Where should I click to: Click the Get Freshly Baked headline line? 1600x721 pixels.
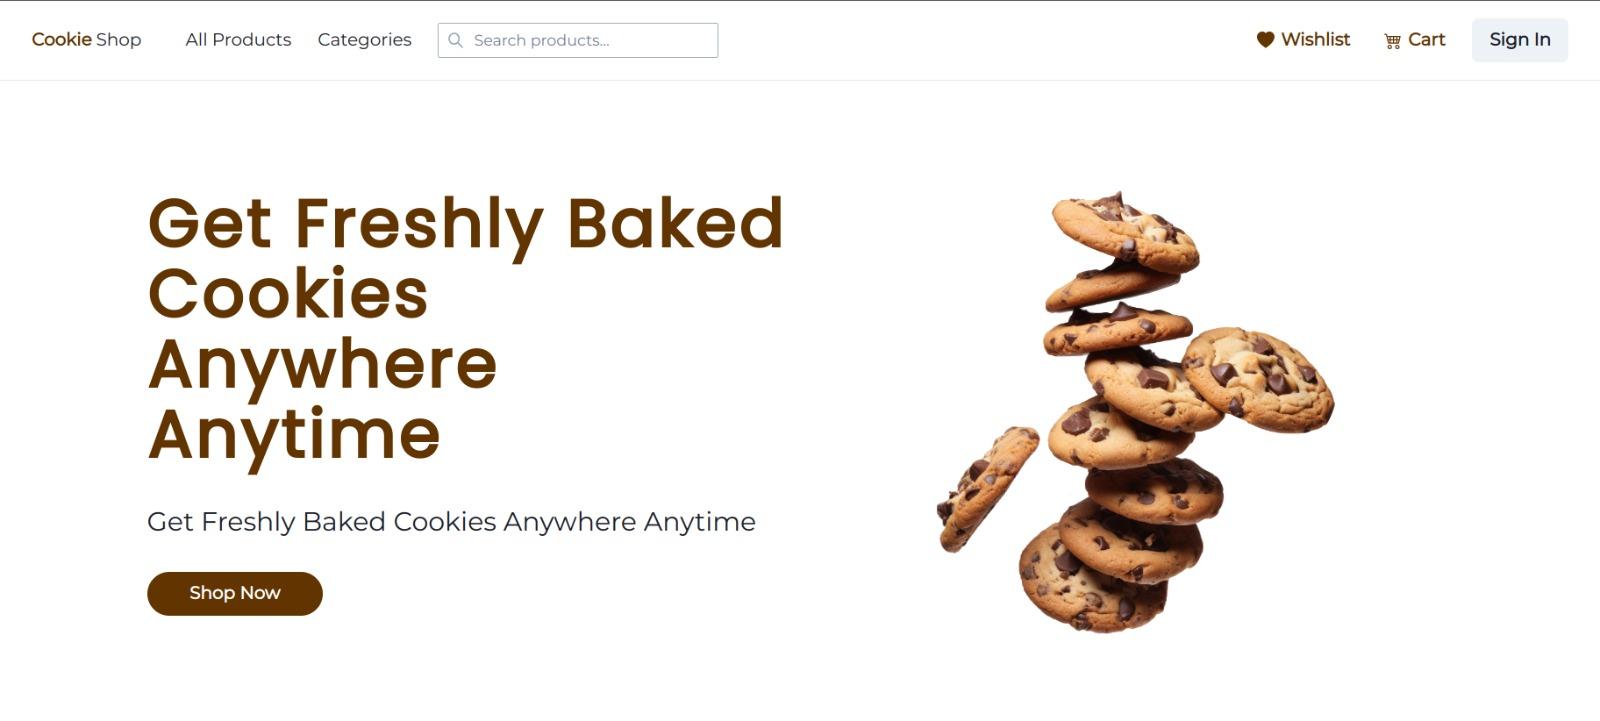point(466,224)
